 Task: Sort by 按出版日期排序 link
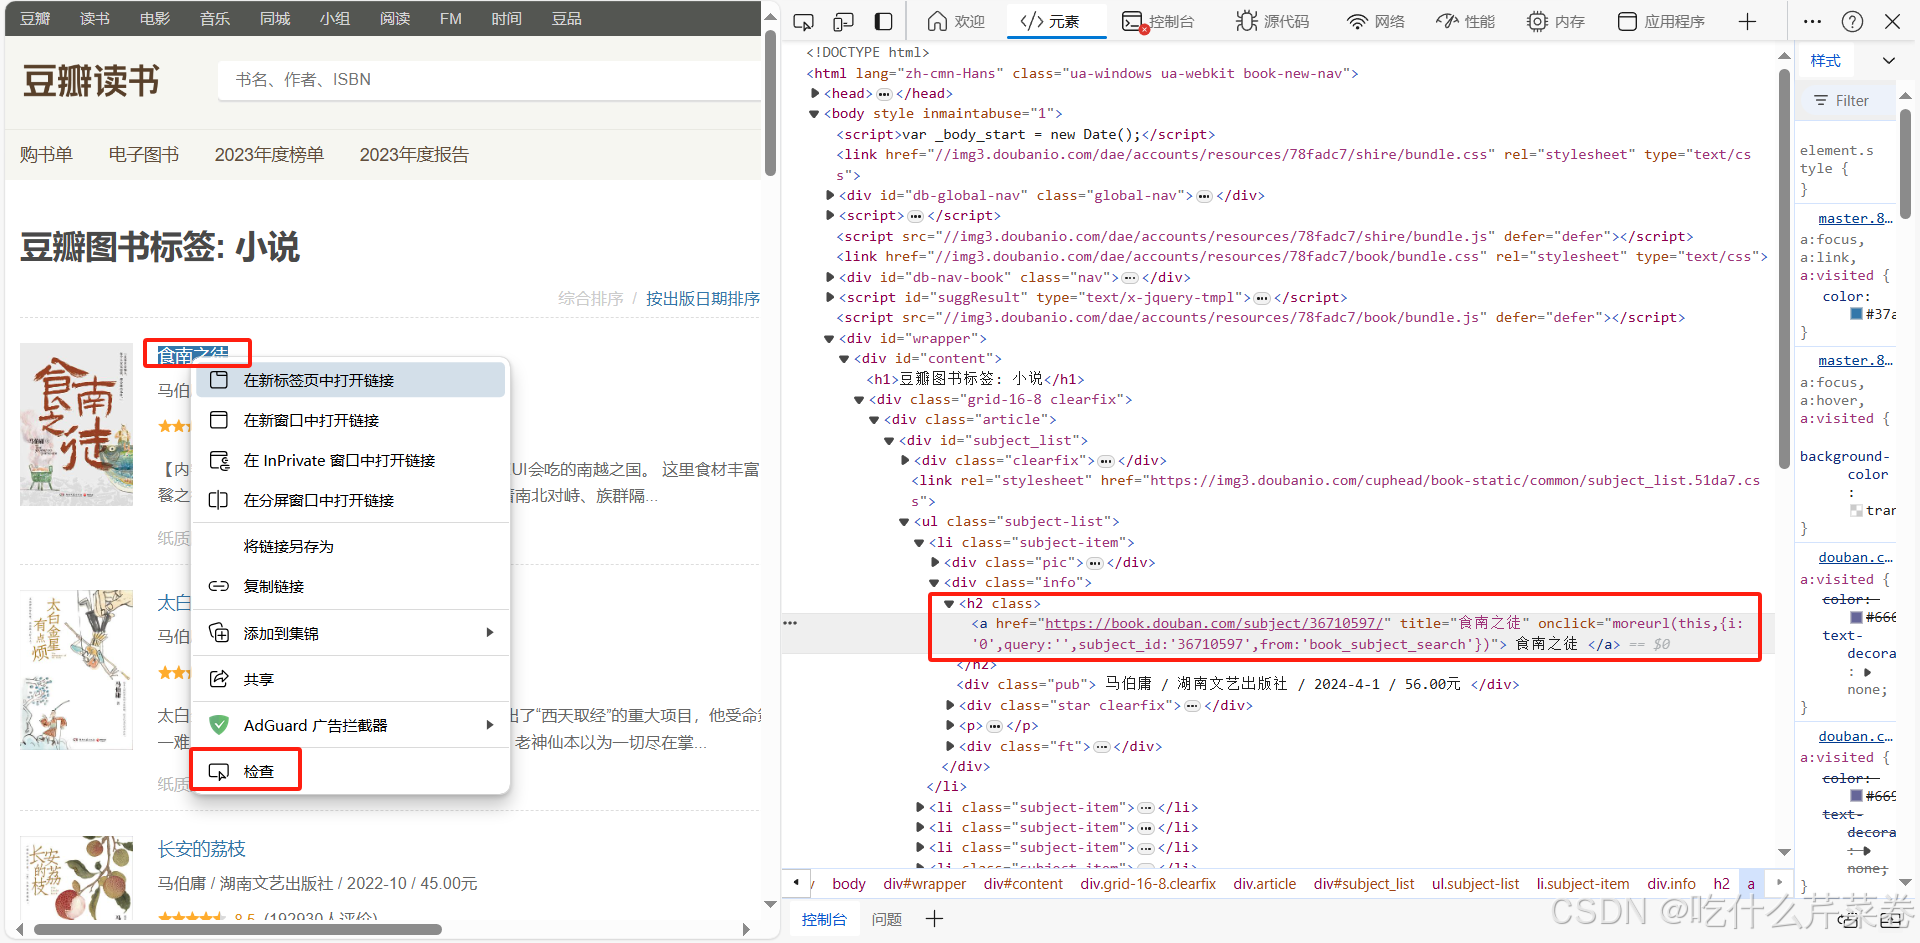(703, 298)
